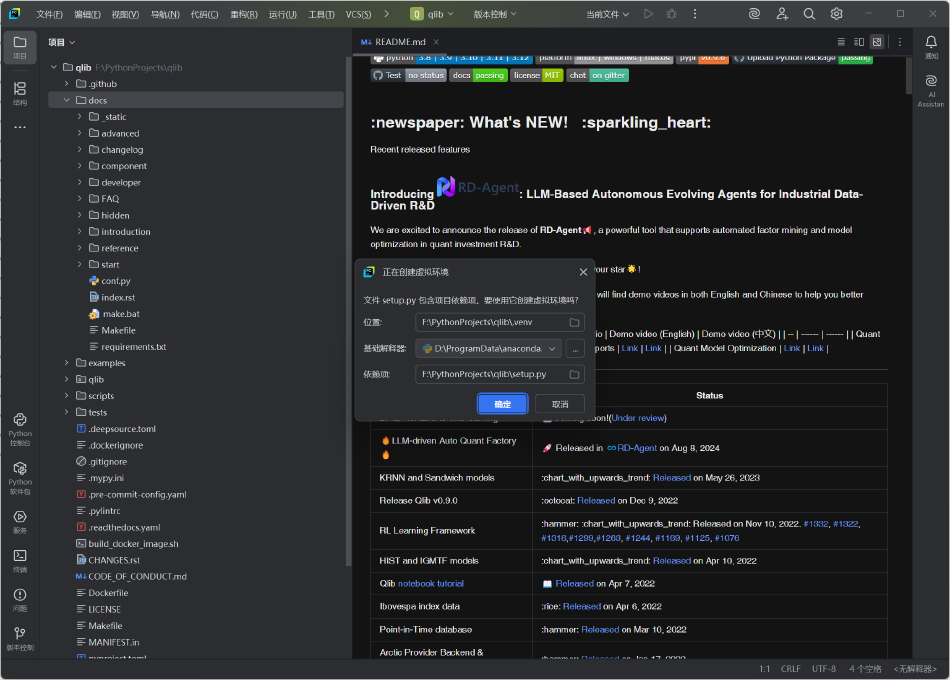Expand the examples folder
This screenshot has width=950, height=680.
[67, 362]
